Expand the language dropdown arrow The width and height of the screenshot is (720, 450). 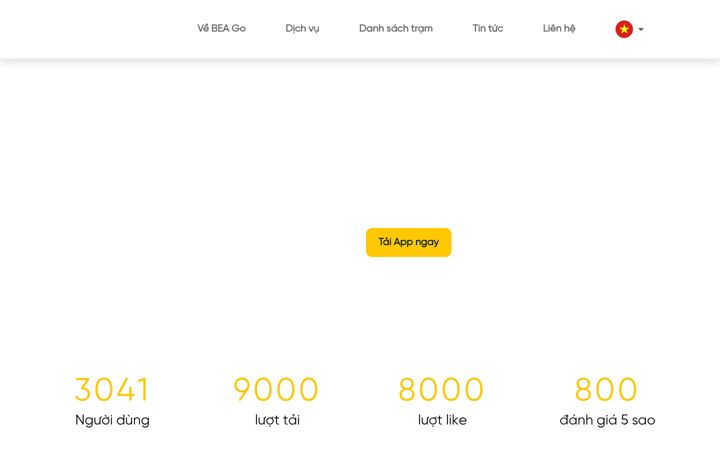click(641, 29)
